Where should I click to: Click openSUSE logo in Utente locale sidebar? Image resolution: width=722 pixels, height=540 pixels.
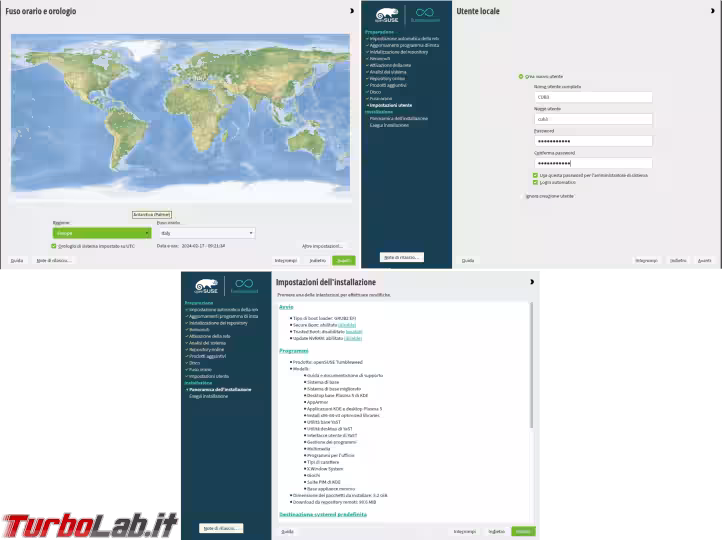pyautogui.click(x=387, y=15)
